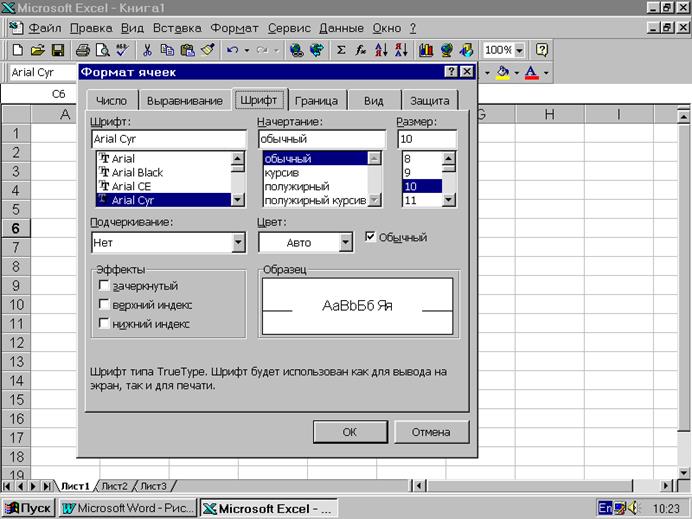
Task: Open the Fill Color dropdown arrow
Action: 516,72
